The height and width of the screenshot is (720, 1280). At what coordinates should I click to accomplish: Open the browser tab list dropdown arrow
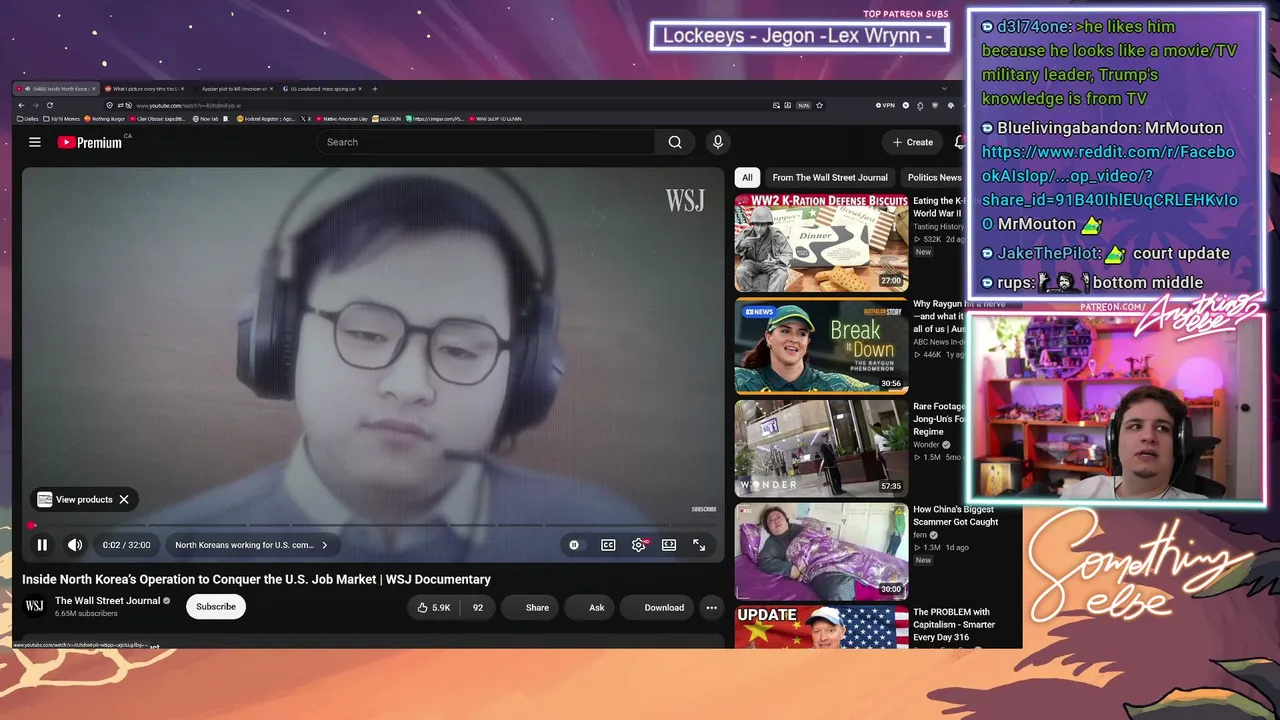[x=944, y=89]
